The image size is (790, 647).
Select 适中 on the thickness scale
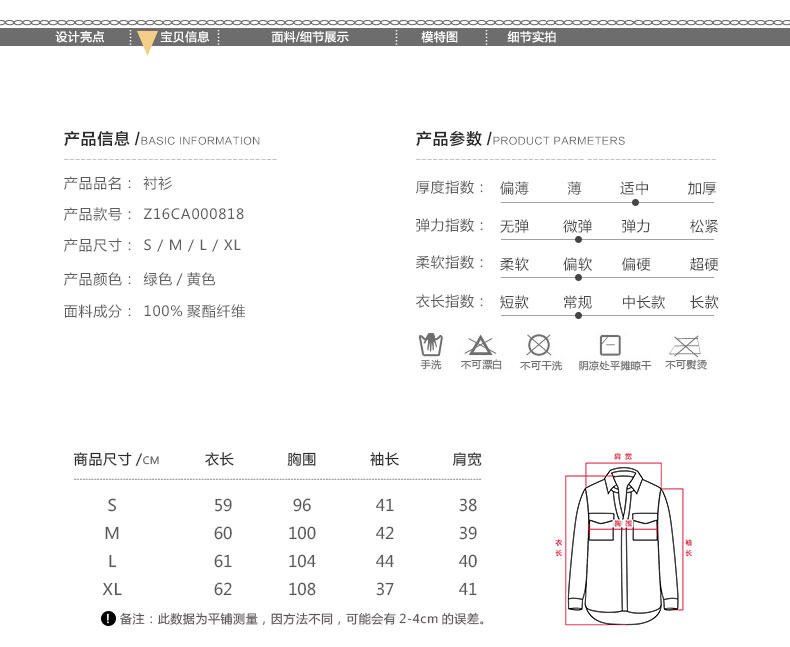(x=634, y=188)
